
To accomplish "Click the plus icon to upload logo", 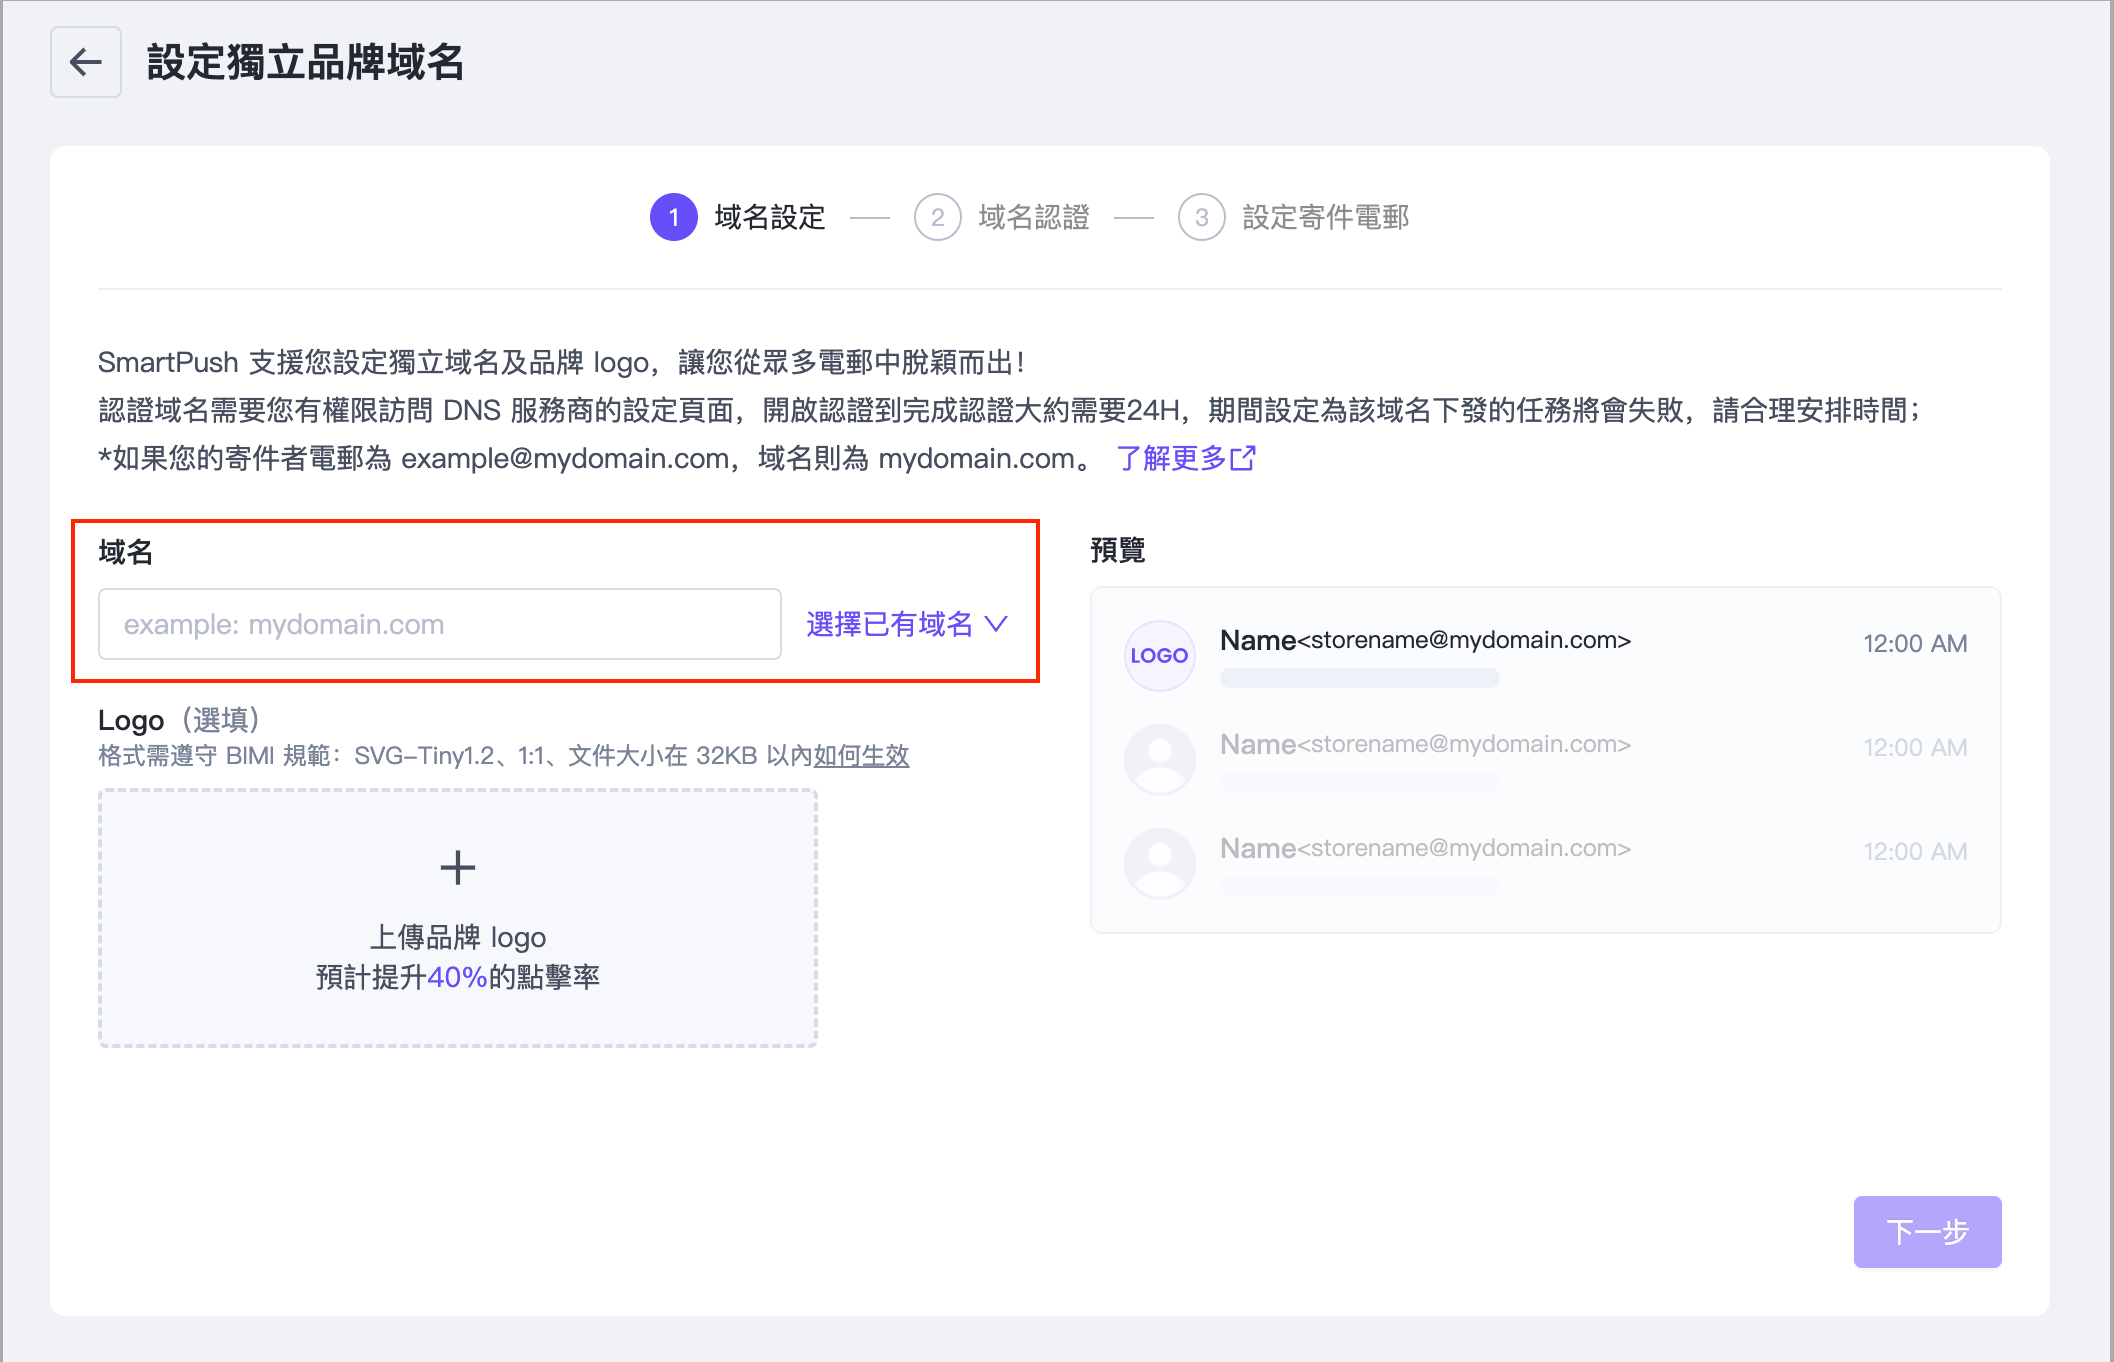I will click(458, 867).
